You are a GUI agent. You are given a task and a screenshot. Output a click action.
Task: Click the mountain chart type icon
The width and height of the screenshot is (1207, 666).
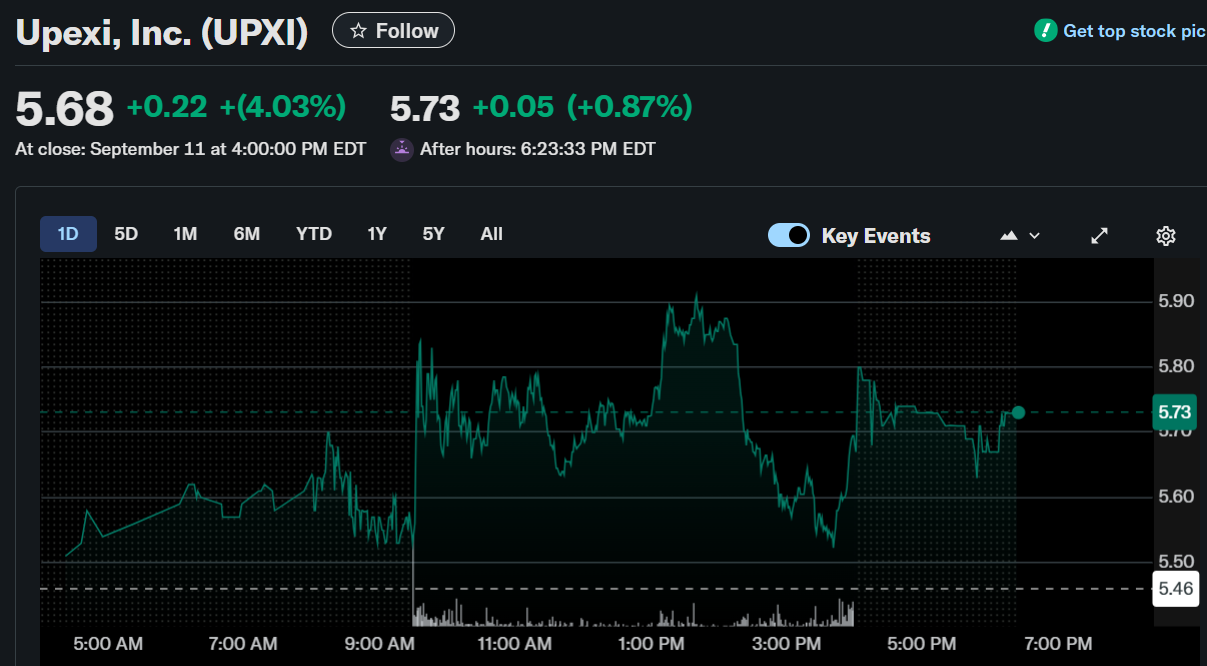tap(1009, 236)
